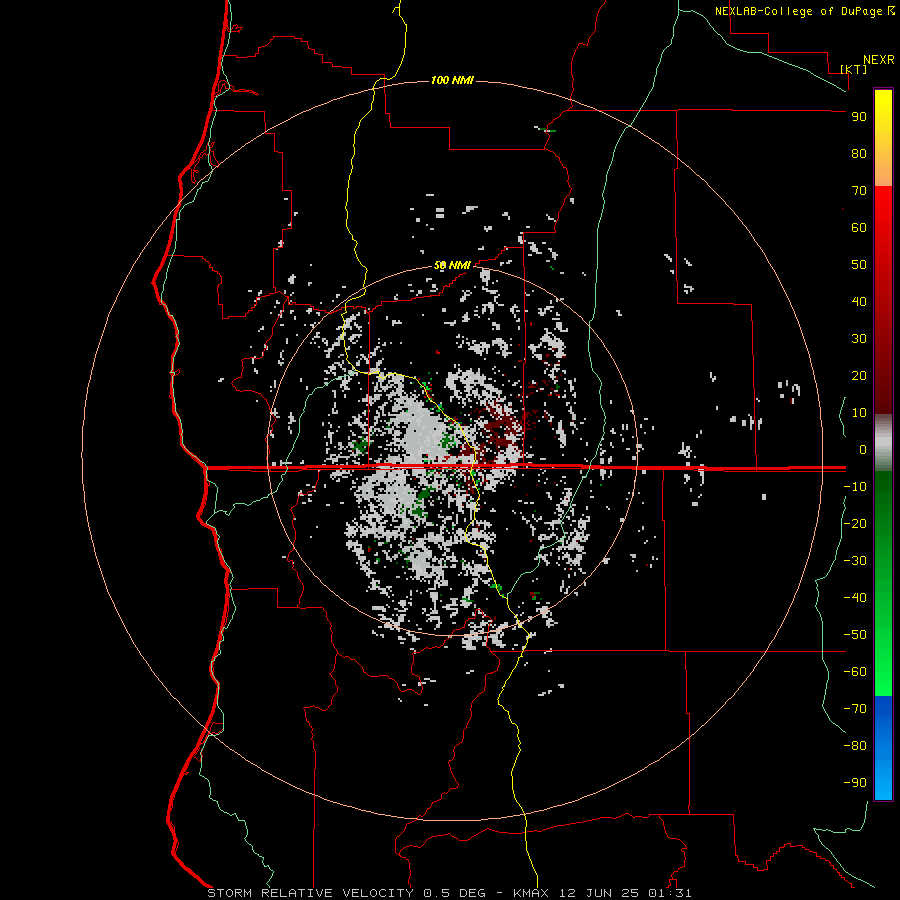Screen dimensions: 900x900
Task: Click the -10 value on velocity scale
Action: [855, 487]
